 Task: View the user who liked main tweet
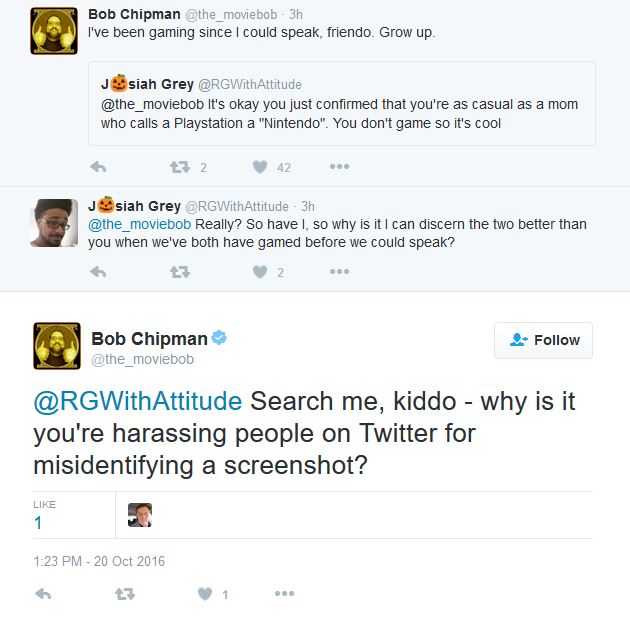pyautogui.click(x=140, y=515)
